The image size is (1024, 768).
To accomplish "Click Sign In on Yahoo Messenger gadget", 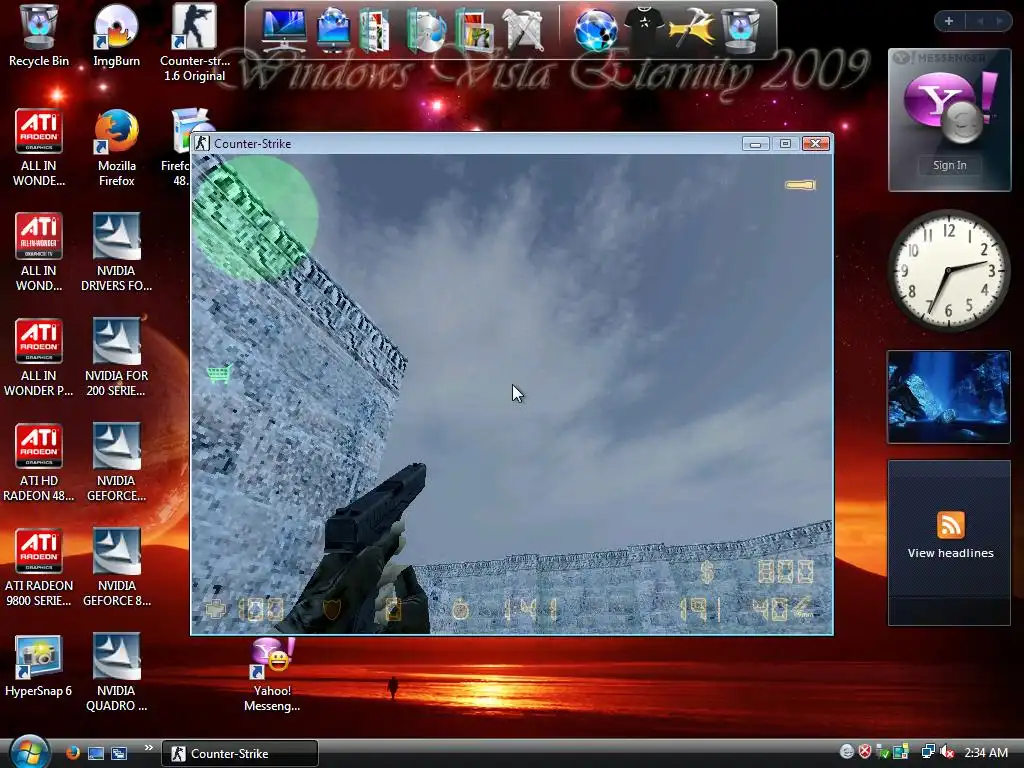I will coord(949,165).
